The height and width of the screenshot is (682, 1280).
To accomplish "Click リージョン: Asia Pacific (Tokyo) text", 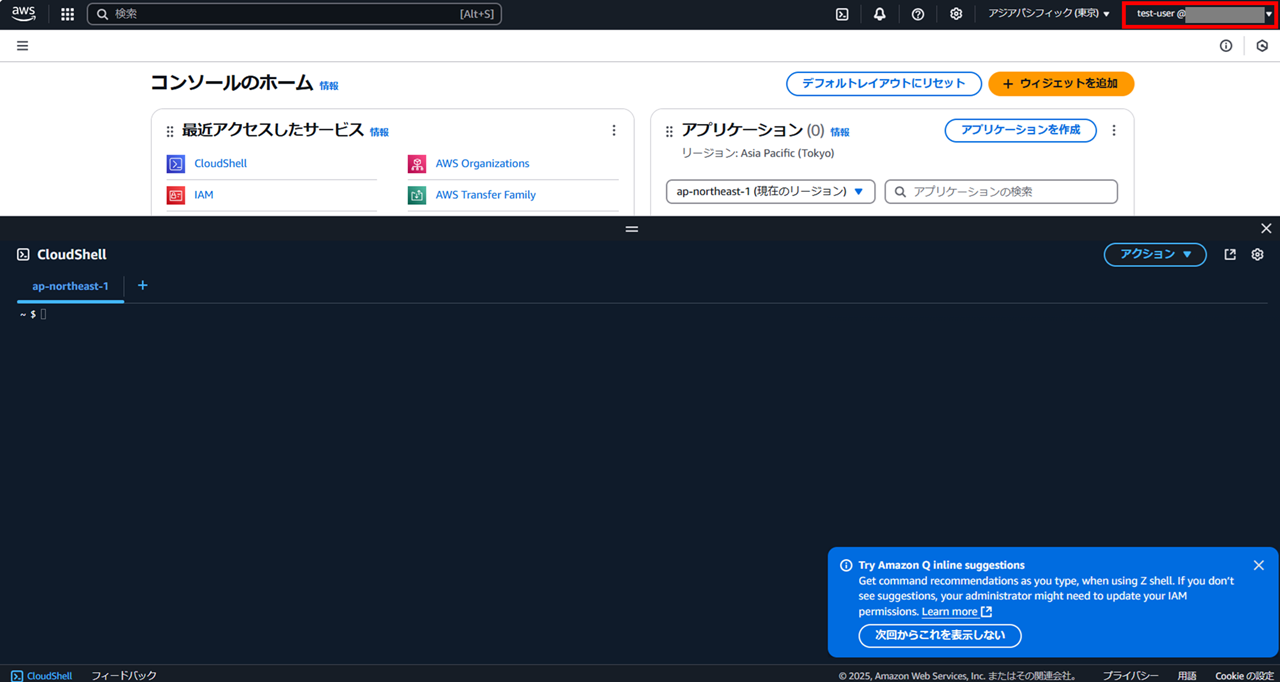I will pos(758,153).
